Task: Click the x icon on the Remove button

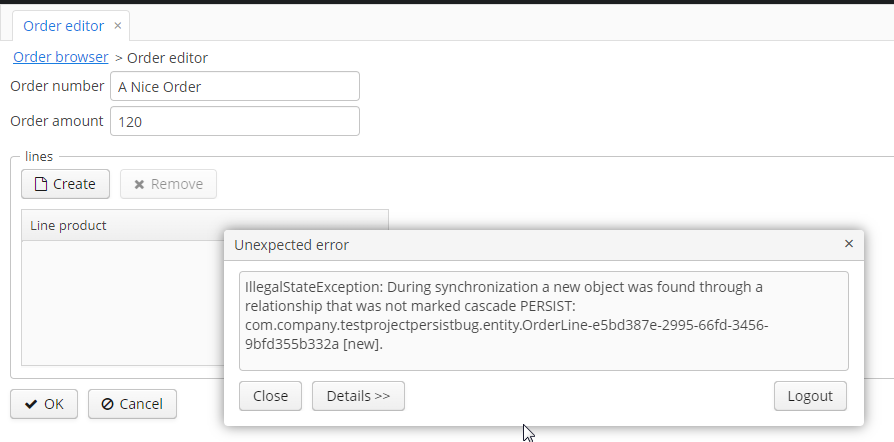Action: click(x=139, y=184)
